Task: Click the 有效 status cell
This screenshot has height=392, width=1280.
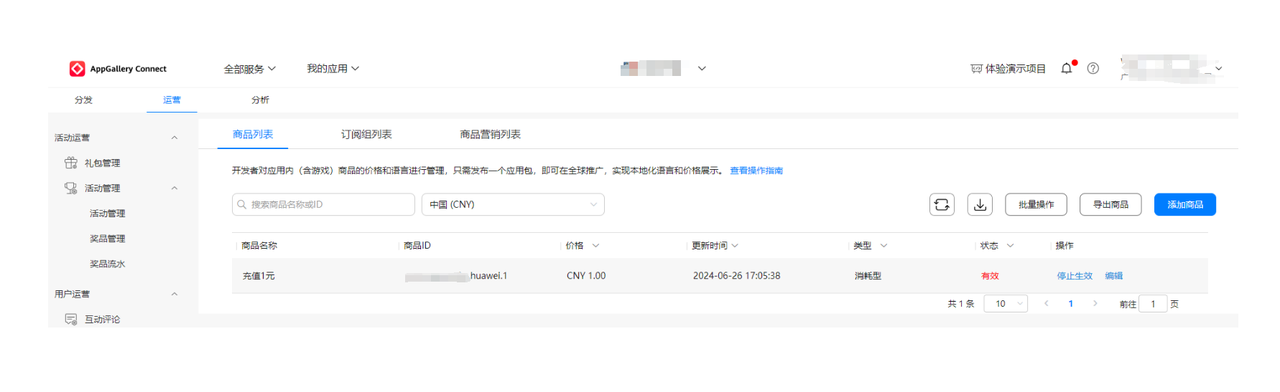Action: tap(990, 276)
